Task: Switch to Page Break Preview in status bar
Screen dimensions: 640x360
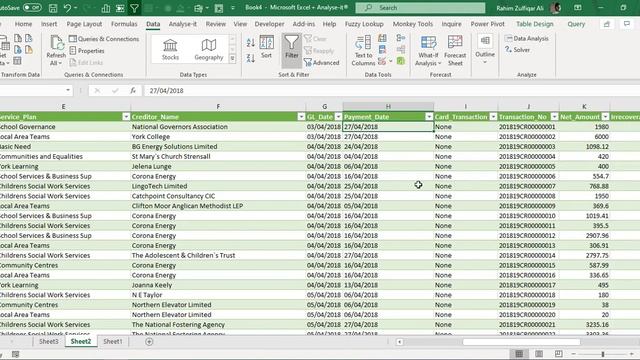Action: tap(558, 354)
